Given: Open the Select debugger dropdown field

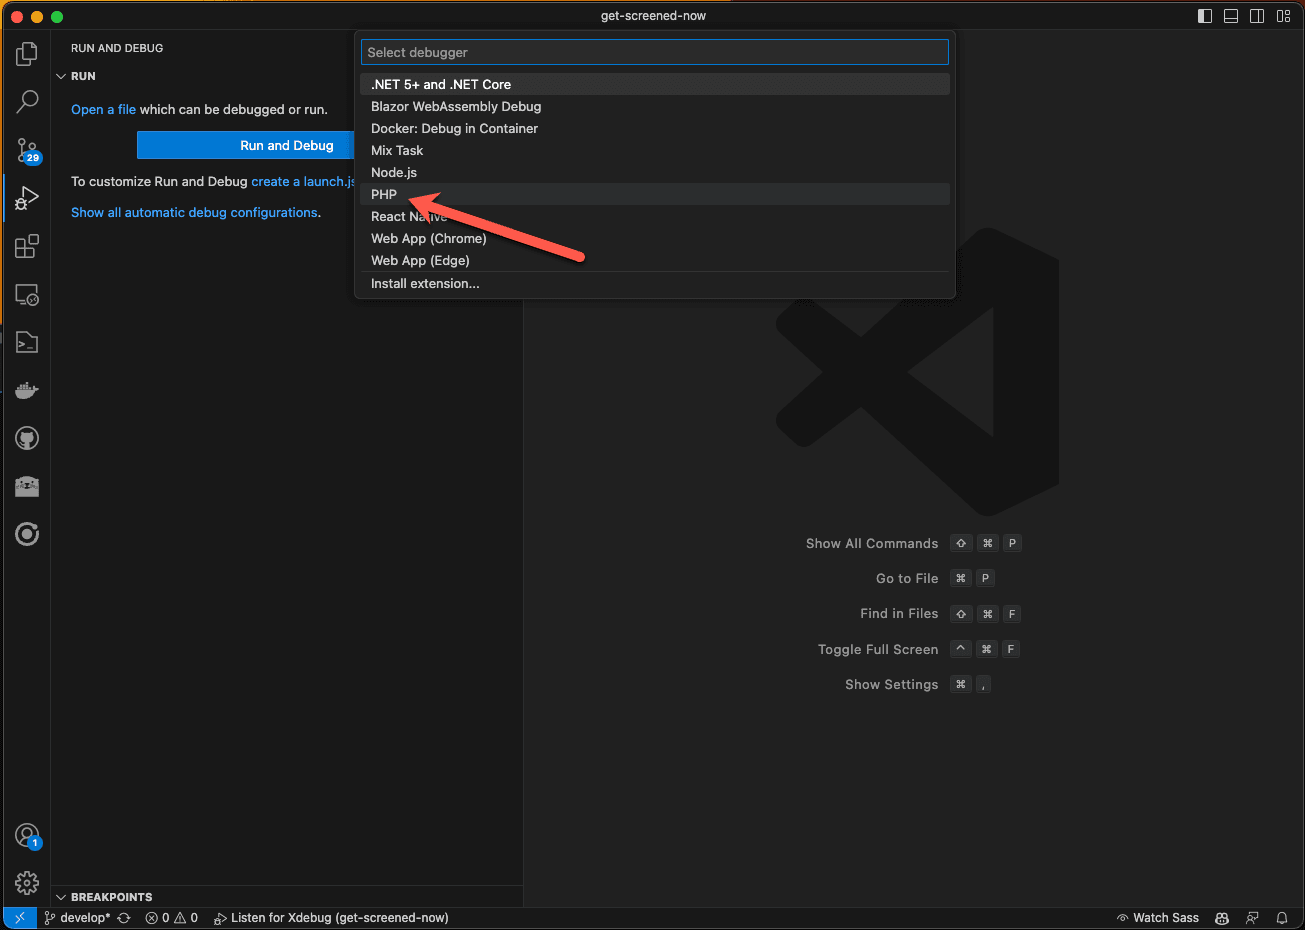Looking at the screenshot, I should pyautogui.click(x=654, y=51).
